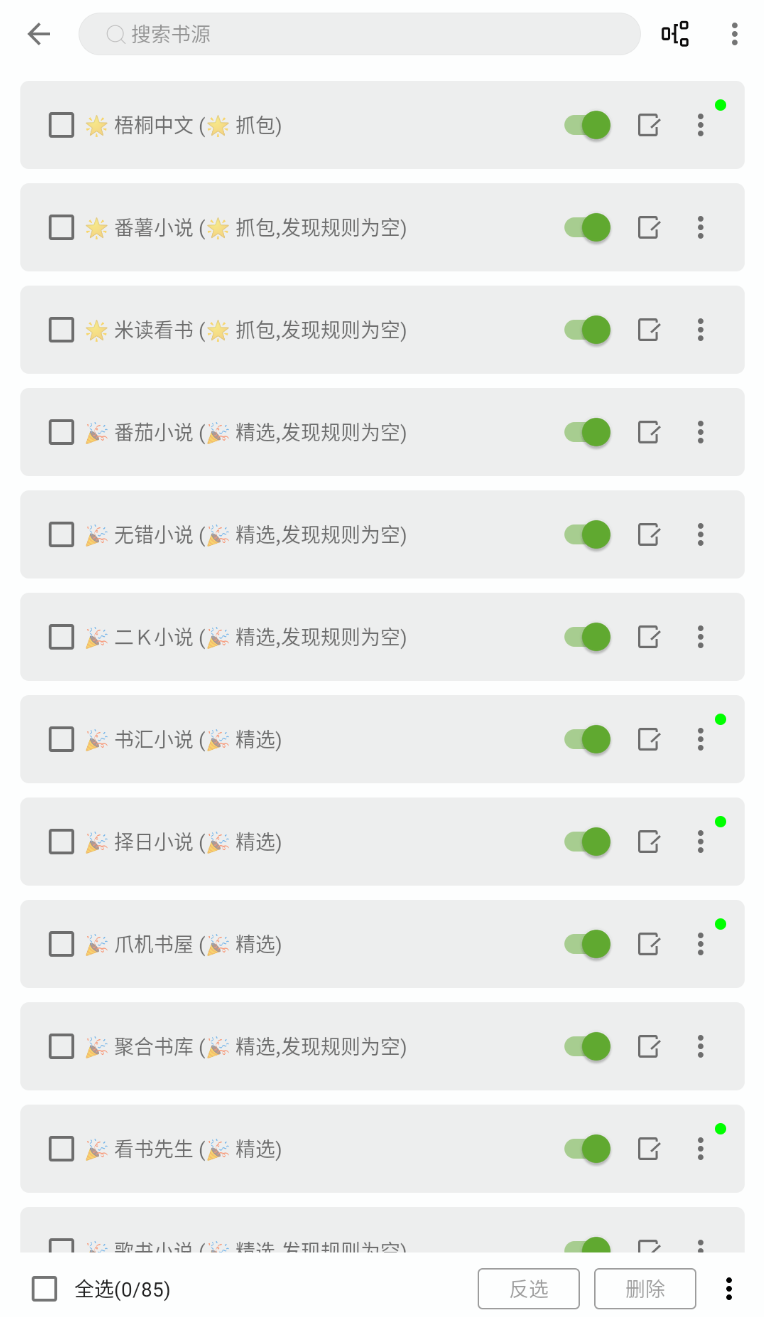The height and width of the screenshot is (1317, 764).
Task: Open more options for 二K小说
Action: click(x=700, y=637)
